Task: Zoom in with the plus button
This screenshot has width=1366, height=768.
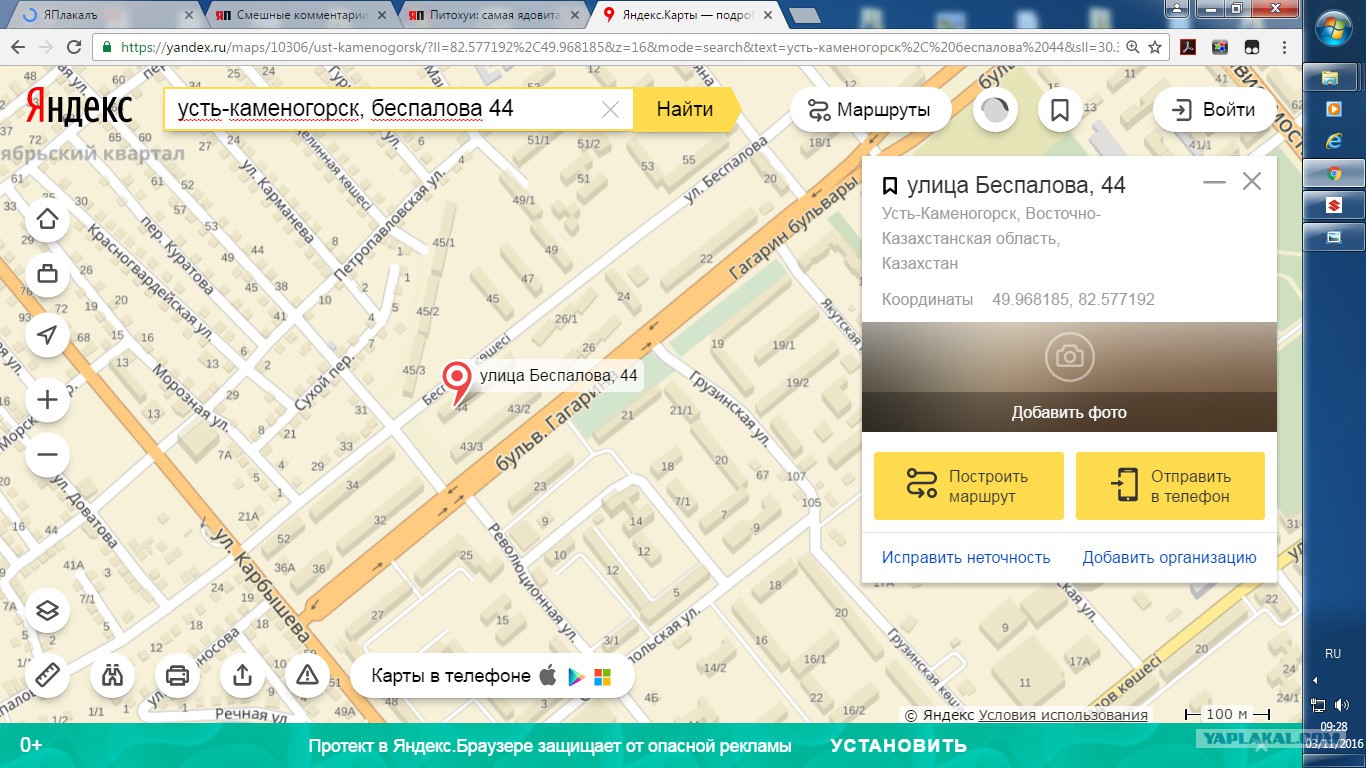Action: coord(47,400)
